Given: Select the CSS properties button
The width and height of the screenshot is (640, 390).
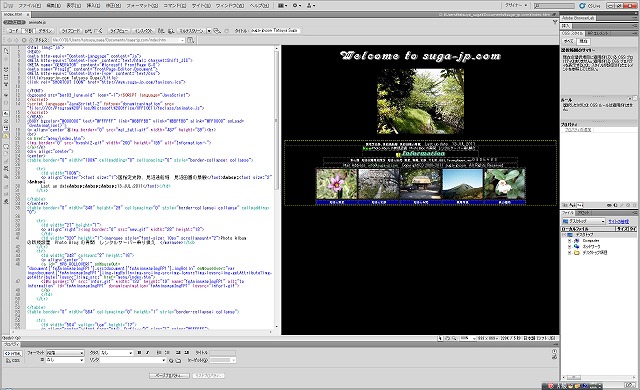Looking at the screenshot, I should (12, 361).
